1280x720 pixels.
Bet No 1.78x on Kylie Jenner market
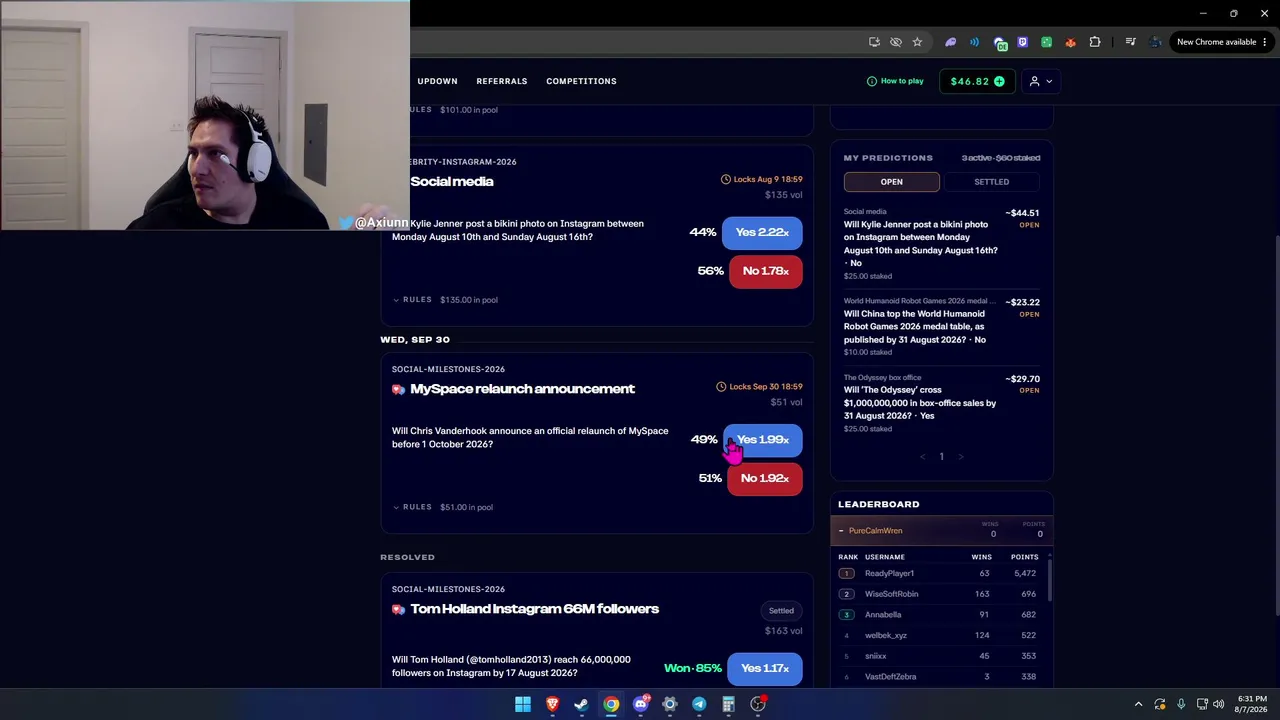coord(765,271)
